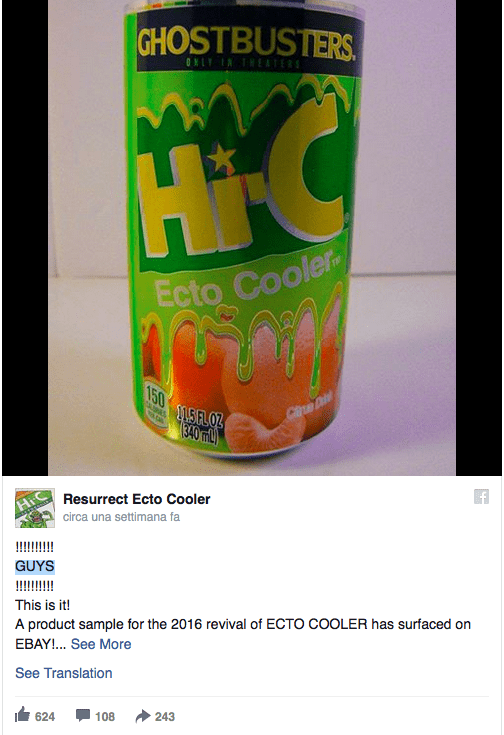
Task: Click the Facebook logo icon on the post
Action: click(x=481, y=496)
